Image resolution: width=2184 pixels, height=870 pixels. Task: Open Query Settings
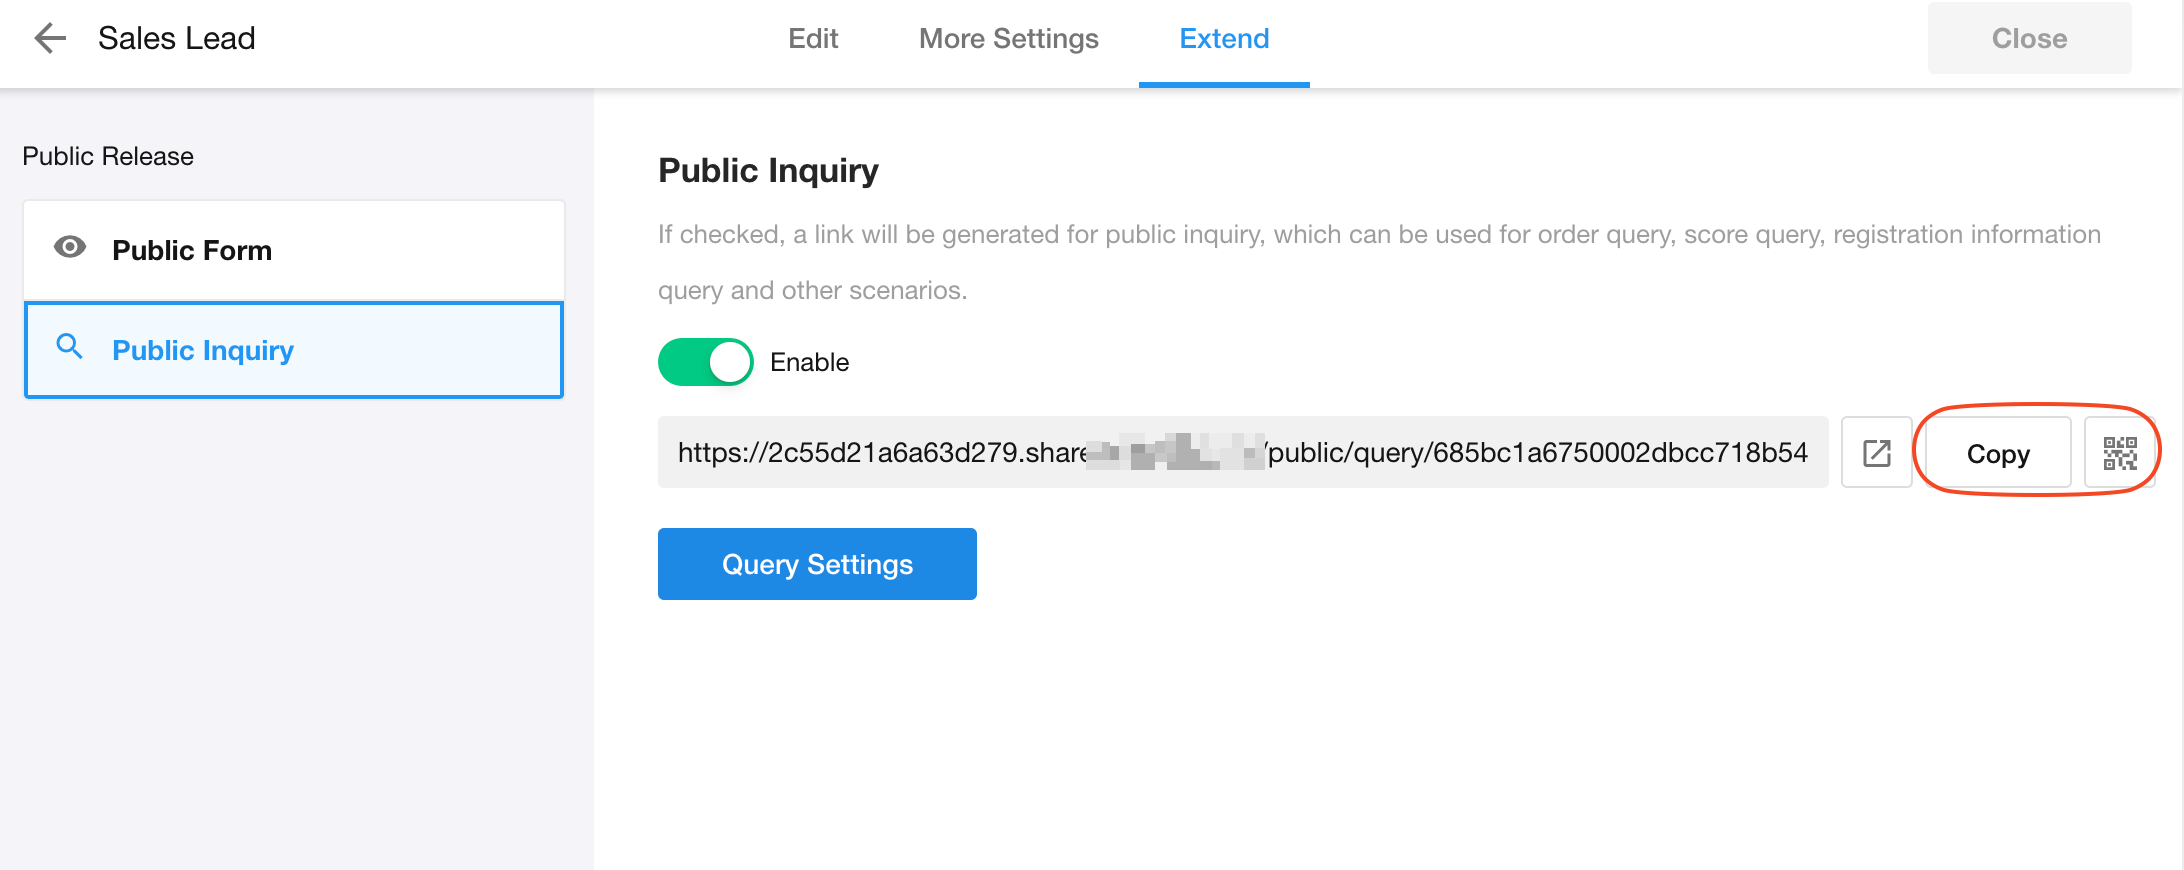(817, 564)
